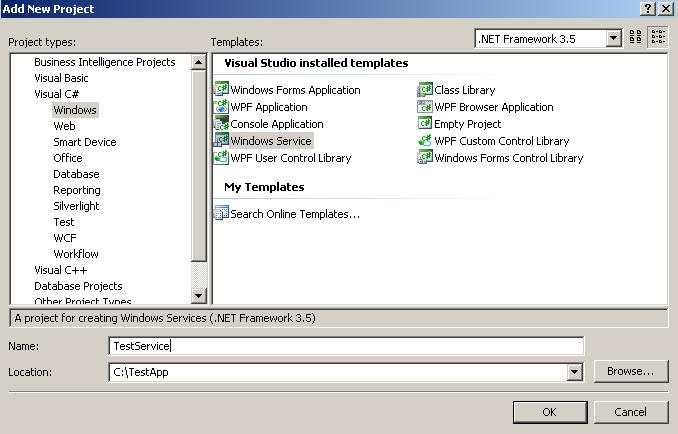Select the Windows Forms Application template icon
The height and width of the screenshot is (434, 678).
pyautogui.click(x=221, y=89)
